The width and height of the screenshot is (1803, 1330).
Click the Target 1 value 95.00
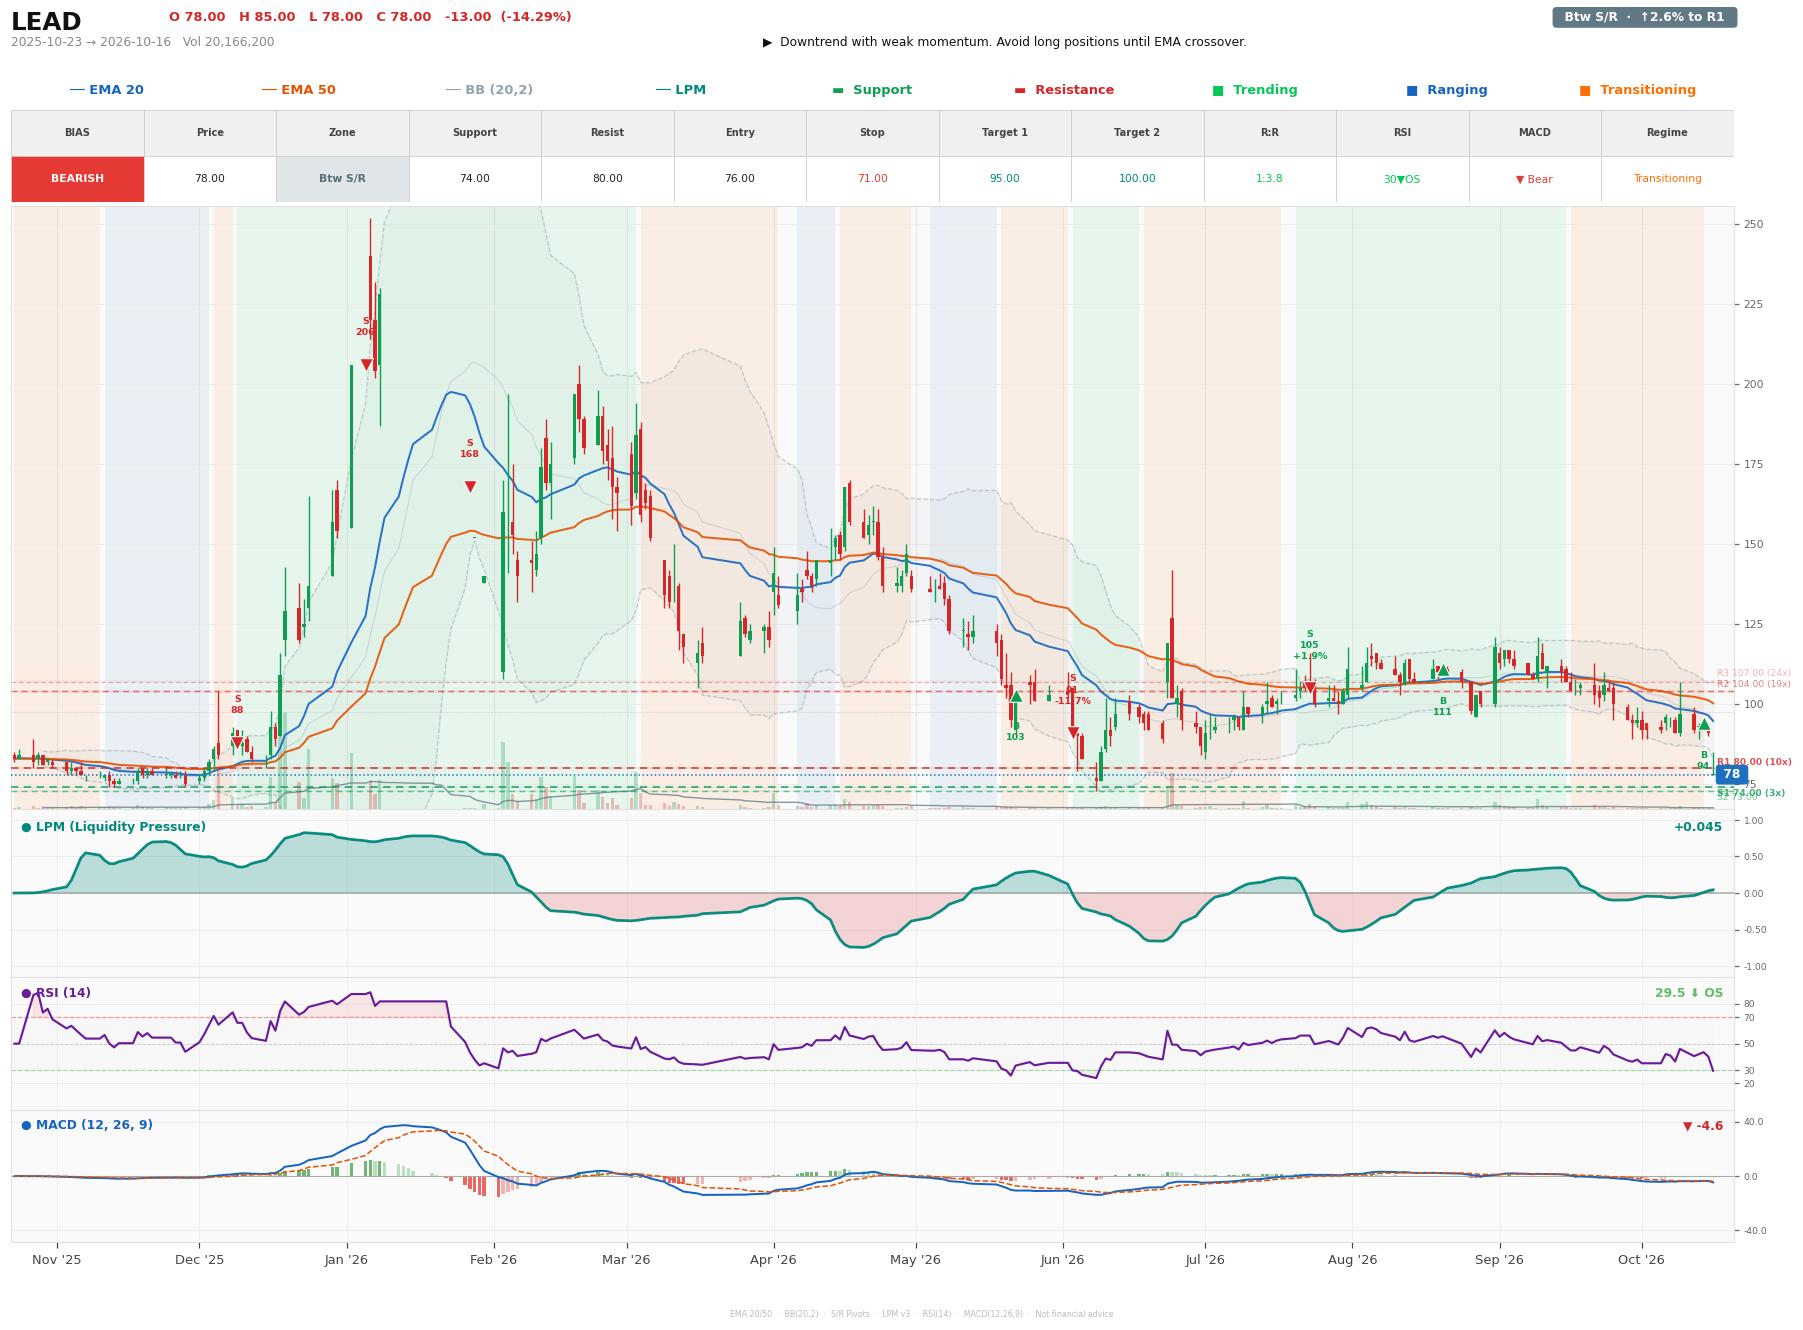pos(1005,179)
